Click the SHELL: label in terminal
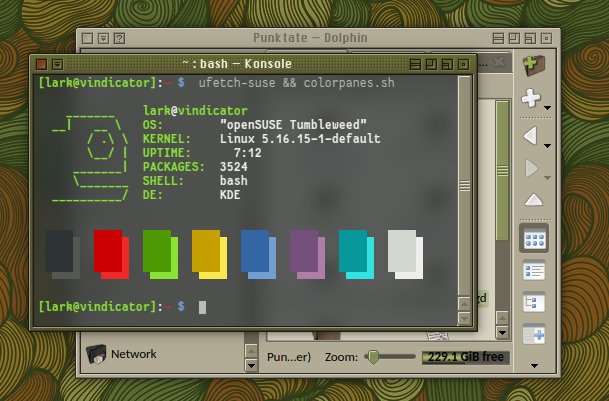Image resolution: width=609 pixels, height=401 pixels. click(x=163, y=181)
